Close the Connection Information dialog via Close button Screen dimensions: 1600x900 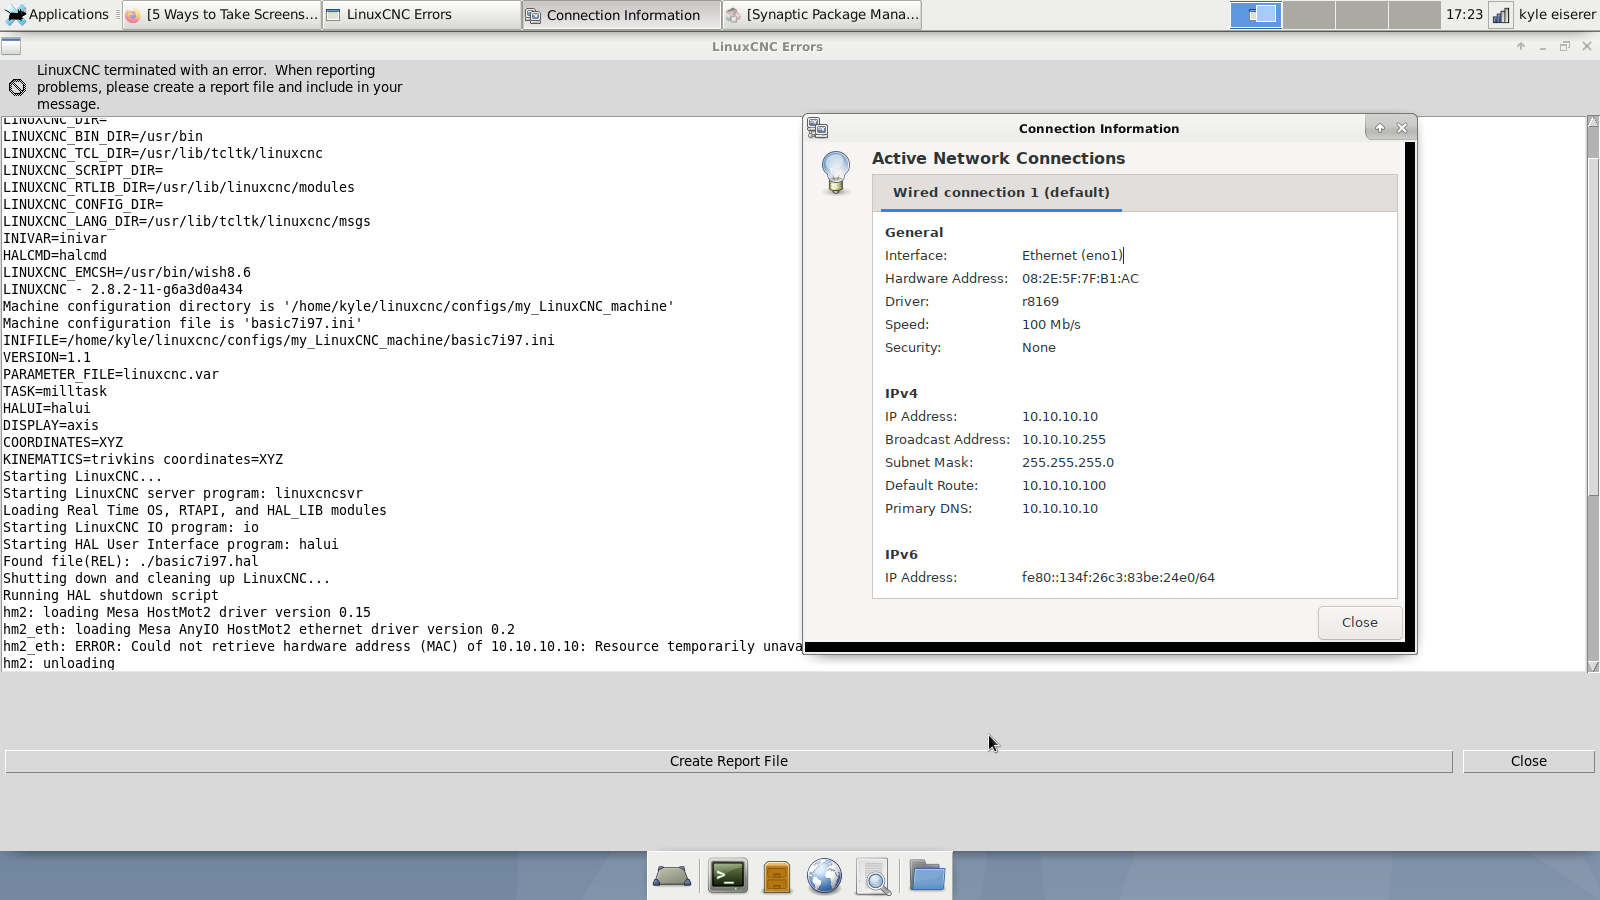[1359, 622]
